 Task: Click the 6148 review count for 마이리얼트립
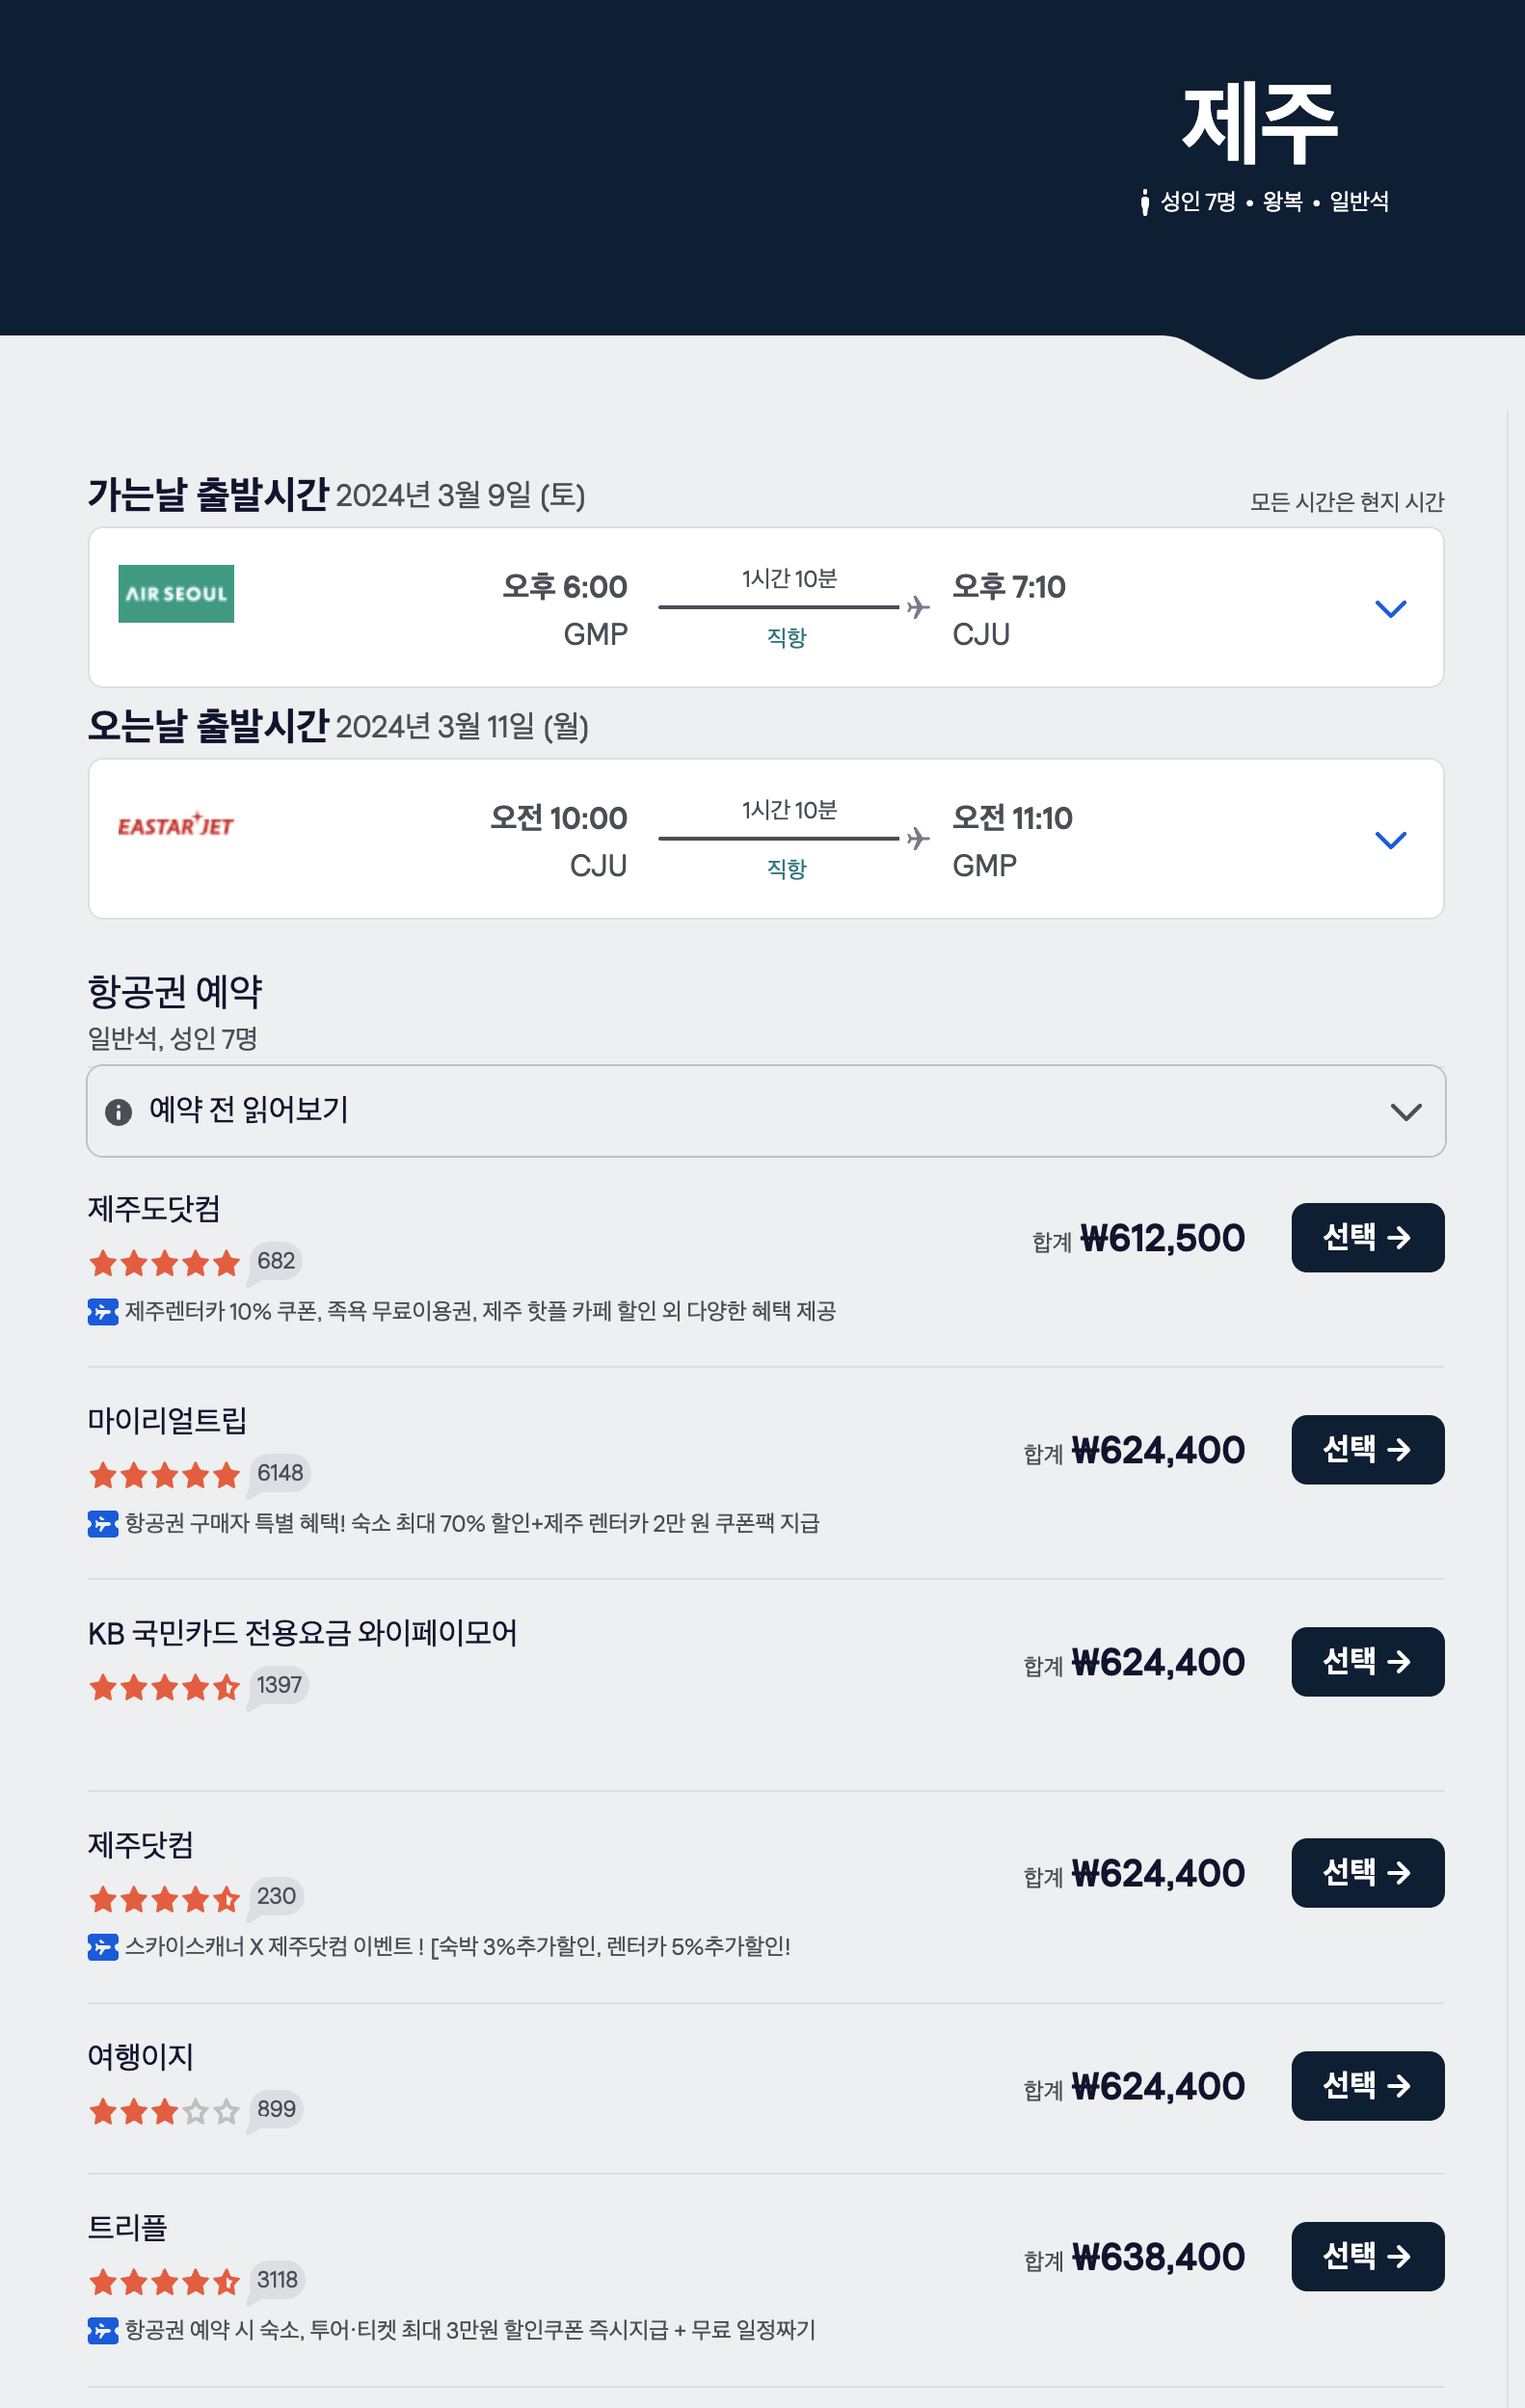tap(280, 1473)
